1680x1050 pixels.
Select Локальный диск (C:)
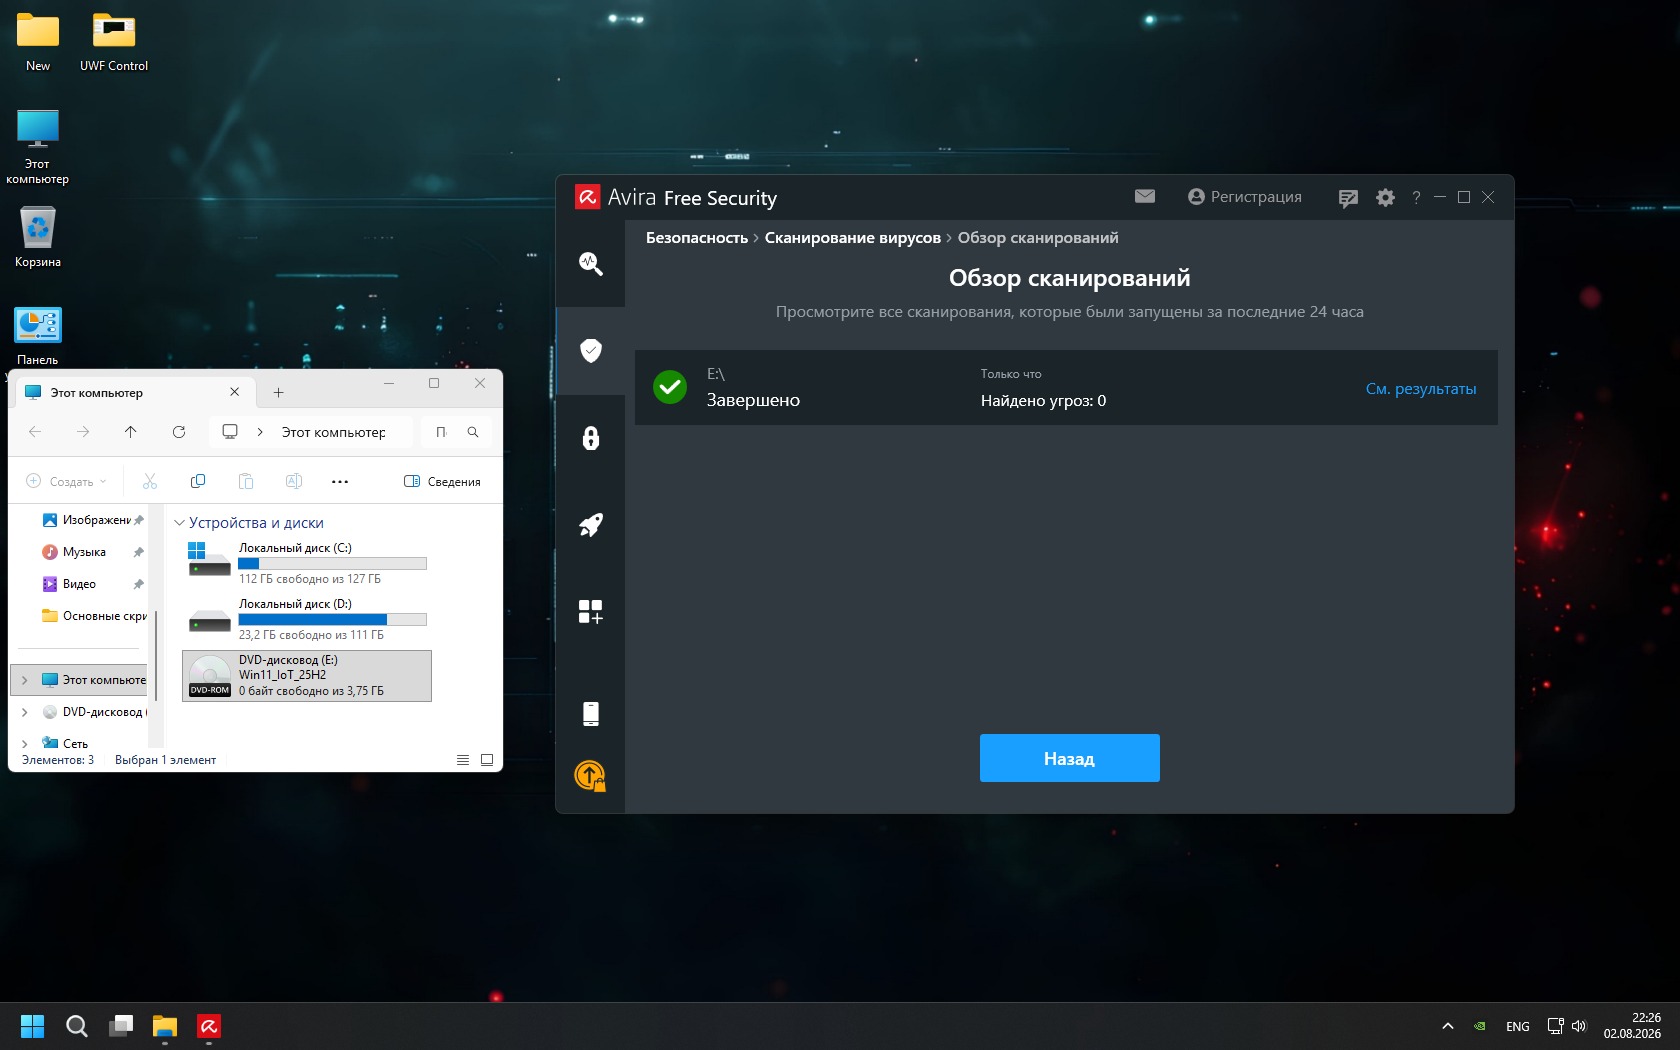308,563
